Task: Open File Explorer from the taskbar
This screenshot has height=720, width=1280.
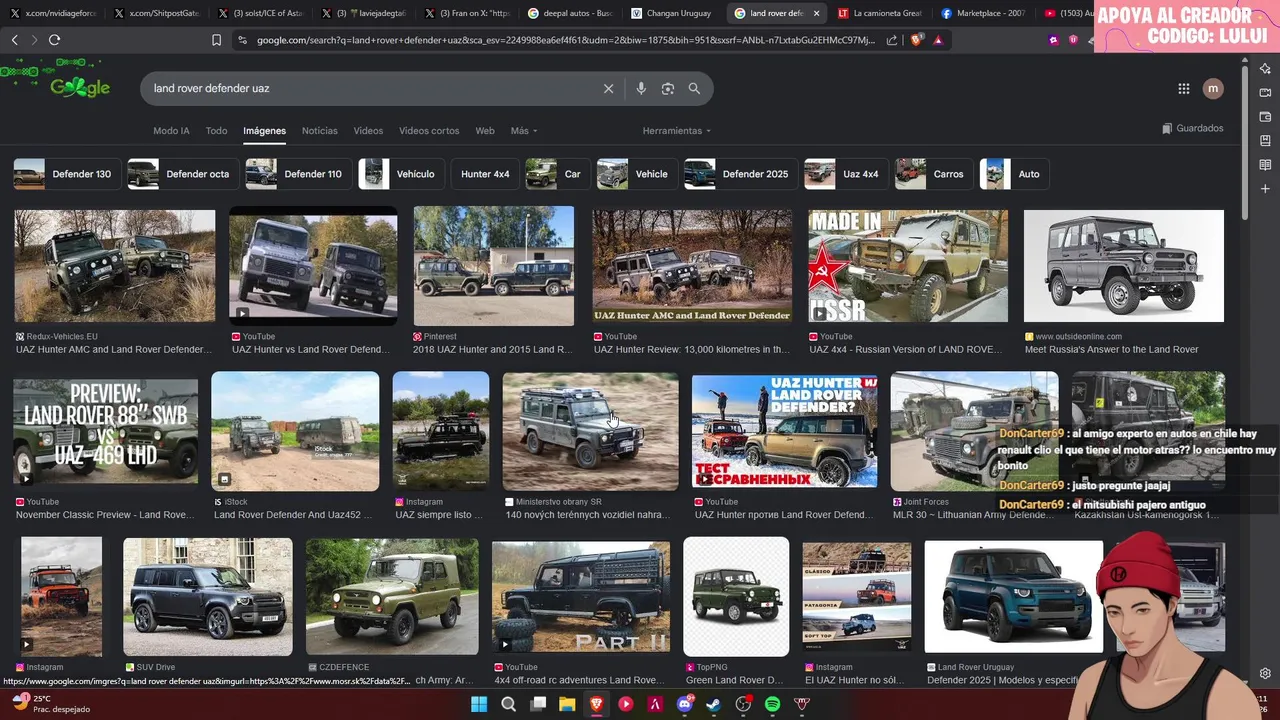Action: (567, 704)
